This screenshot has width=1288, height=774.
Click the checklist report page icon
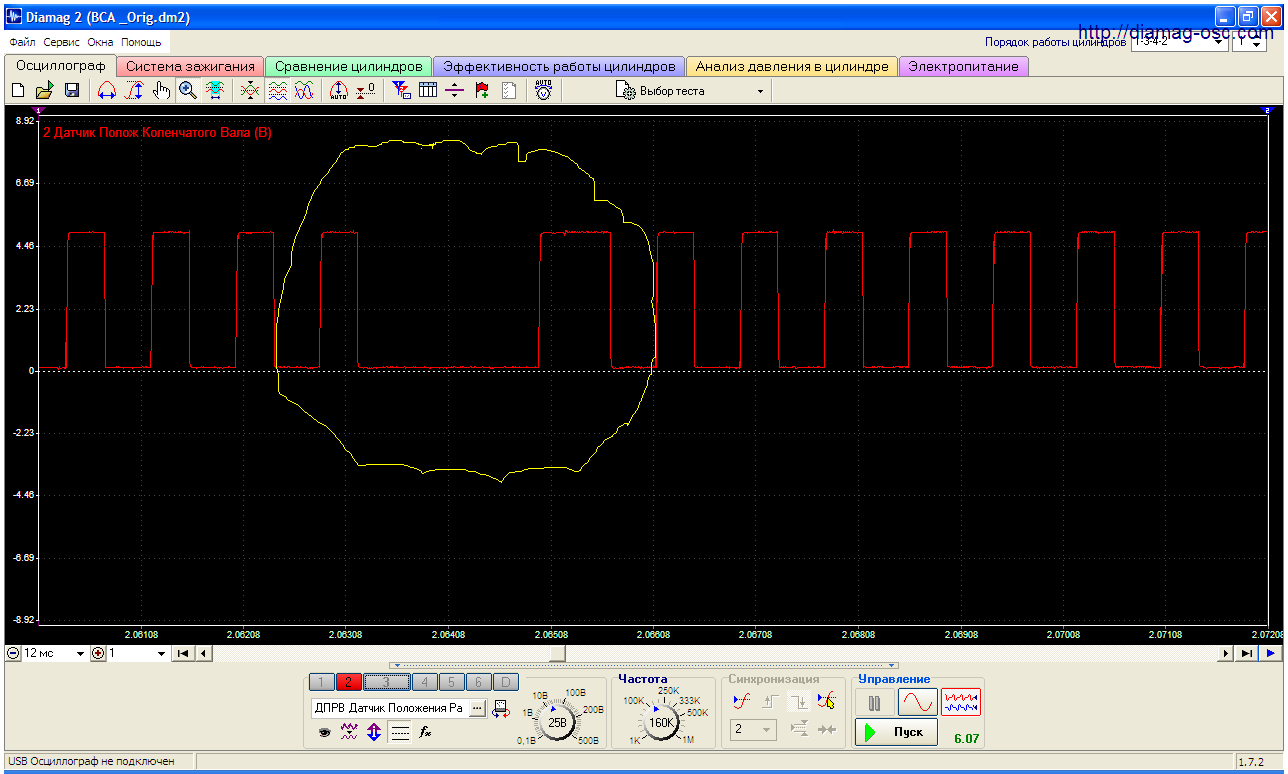coord(509,91)
